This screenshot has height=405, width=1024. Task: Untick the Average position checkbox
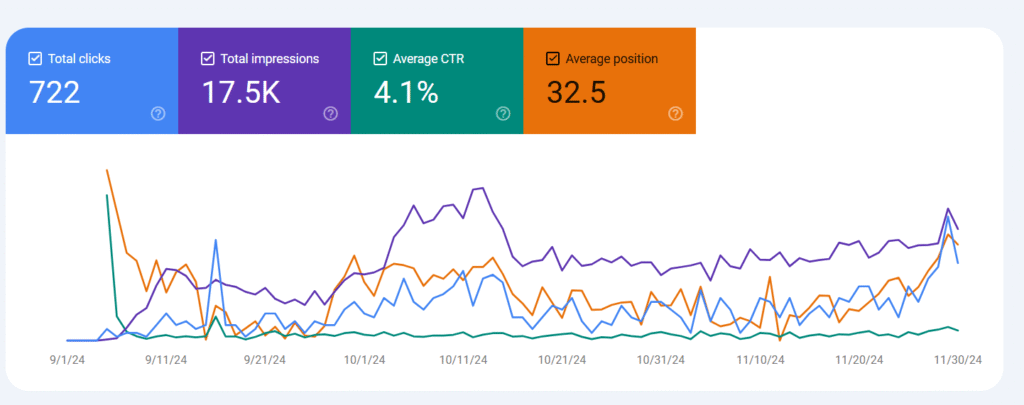point(553,59)
